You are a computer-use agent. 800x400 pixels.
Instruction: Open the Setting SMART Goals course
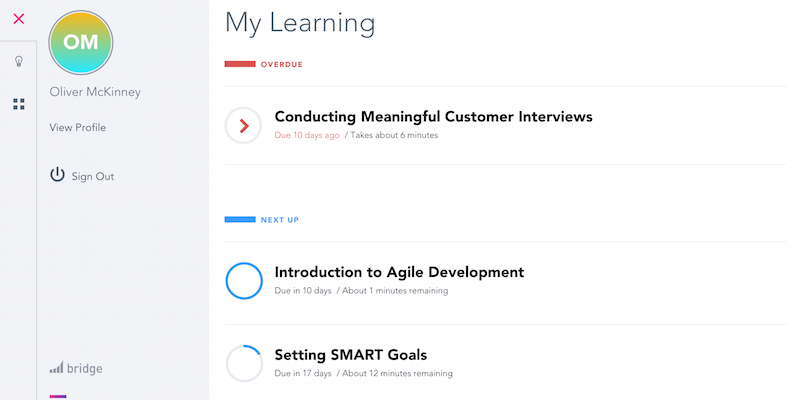pos(351,355)
